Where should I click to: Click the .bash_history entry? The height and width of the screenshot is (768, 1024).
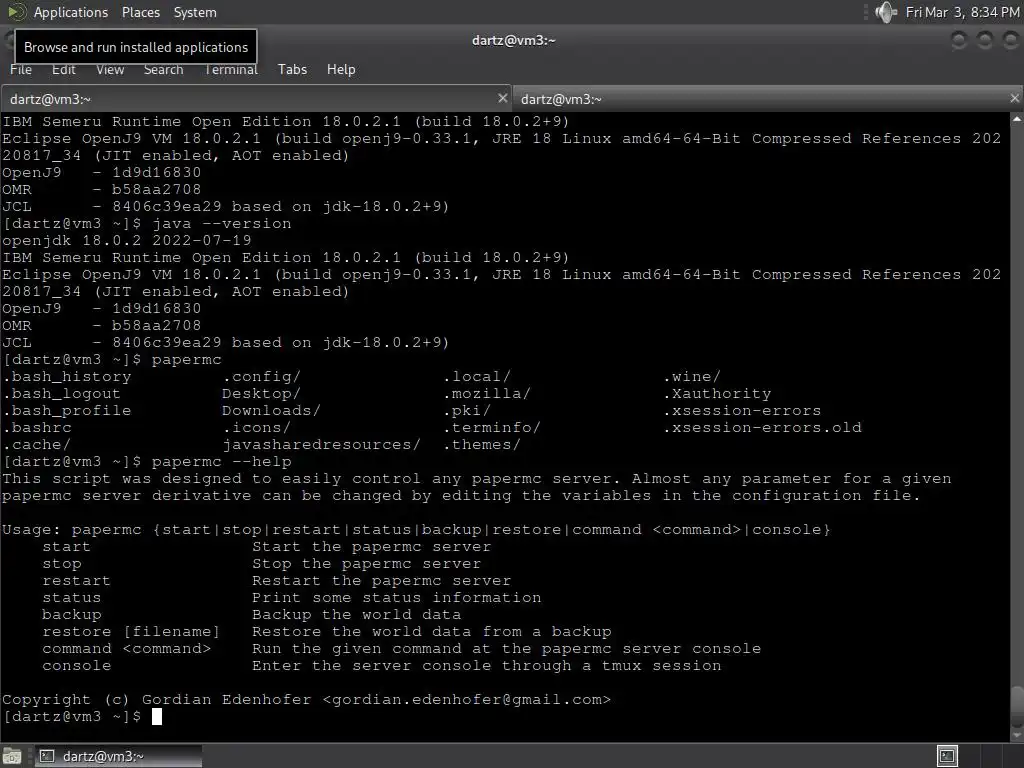click(67, 377)
